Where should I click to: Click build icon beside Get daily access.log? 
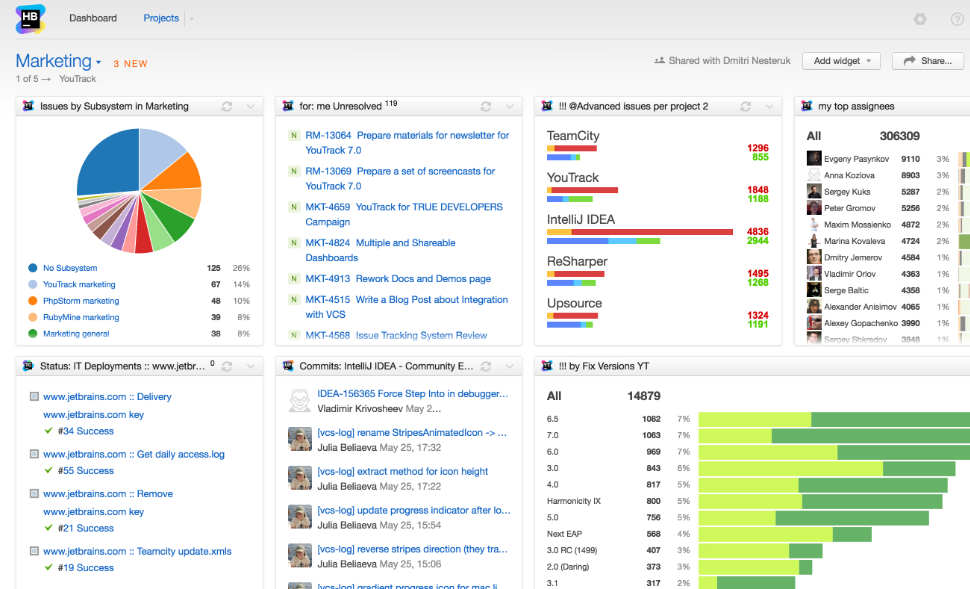click(34, 454)
